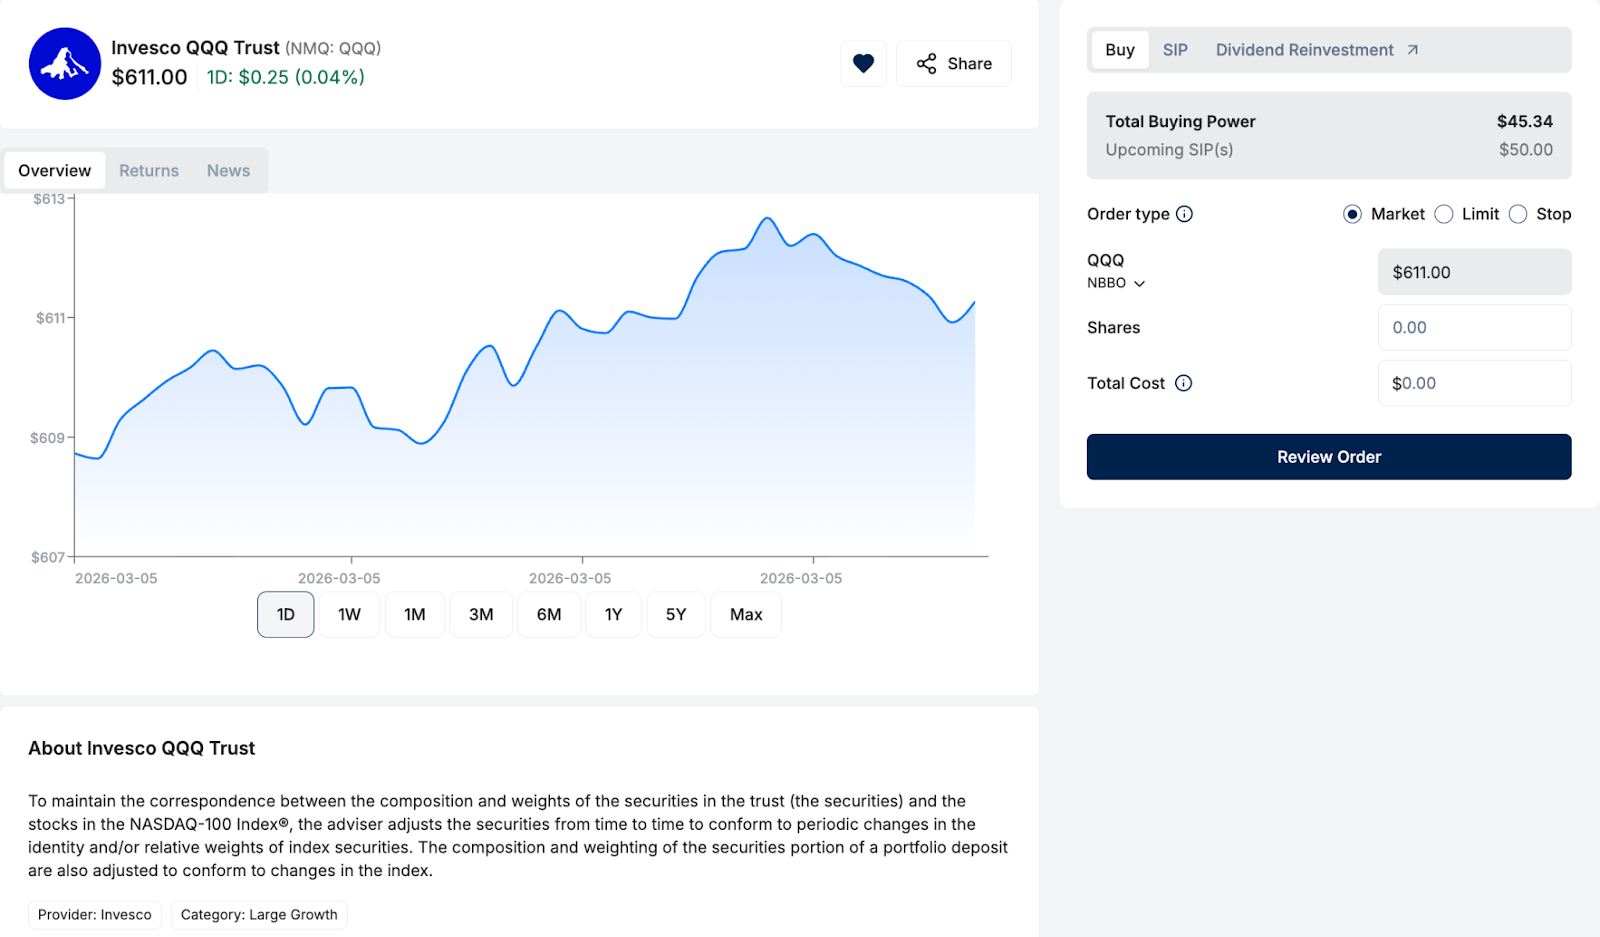1600x937 pixels.
Task: Select the Limit order type radio
Action: 1443,214
